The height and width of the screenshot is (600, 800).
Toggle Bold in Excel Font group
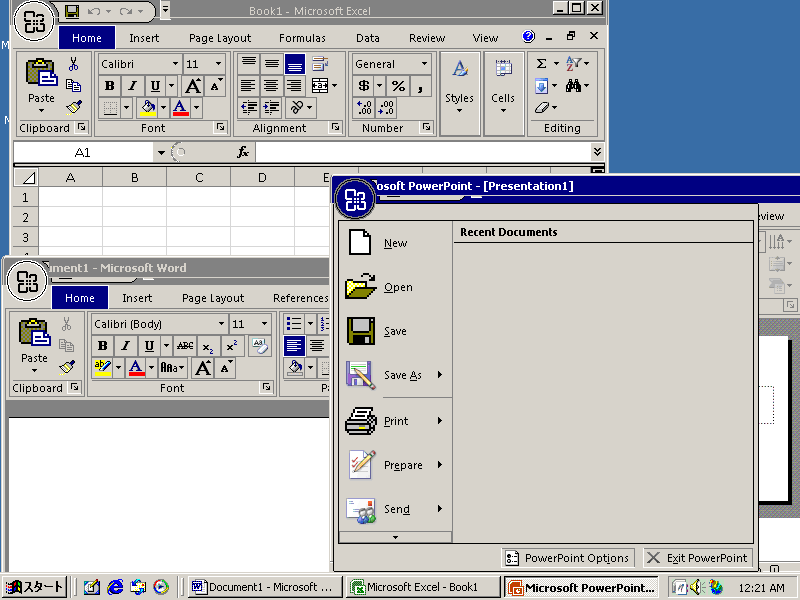tap(109, 86)
